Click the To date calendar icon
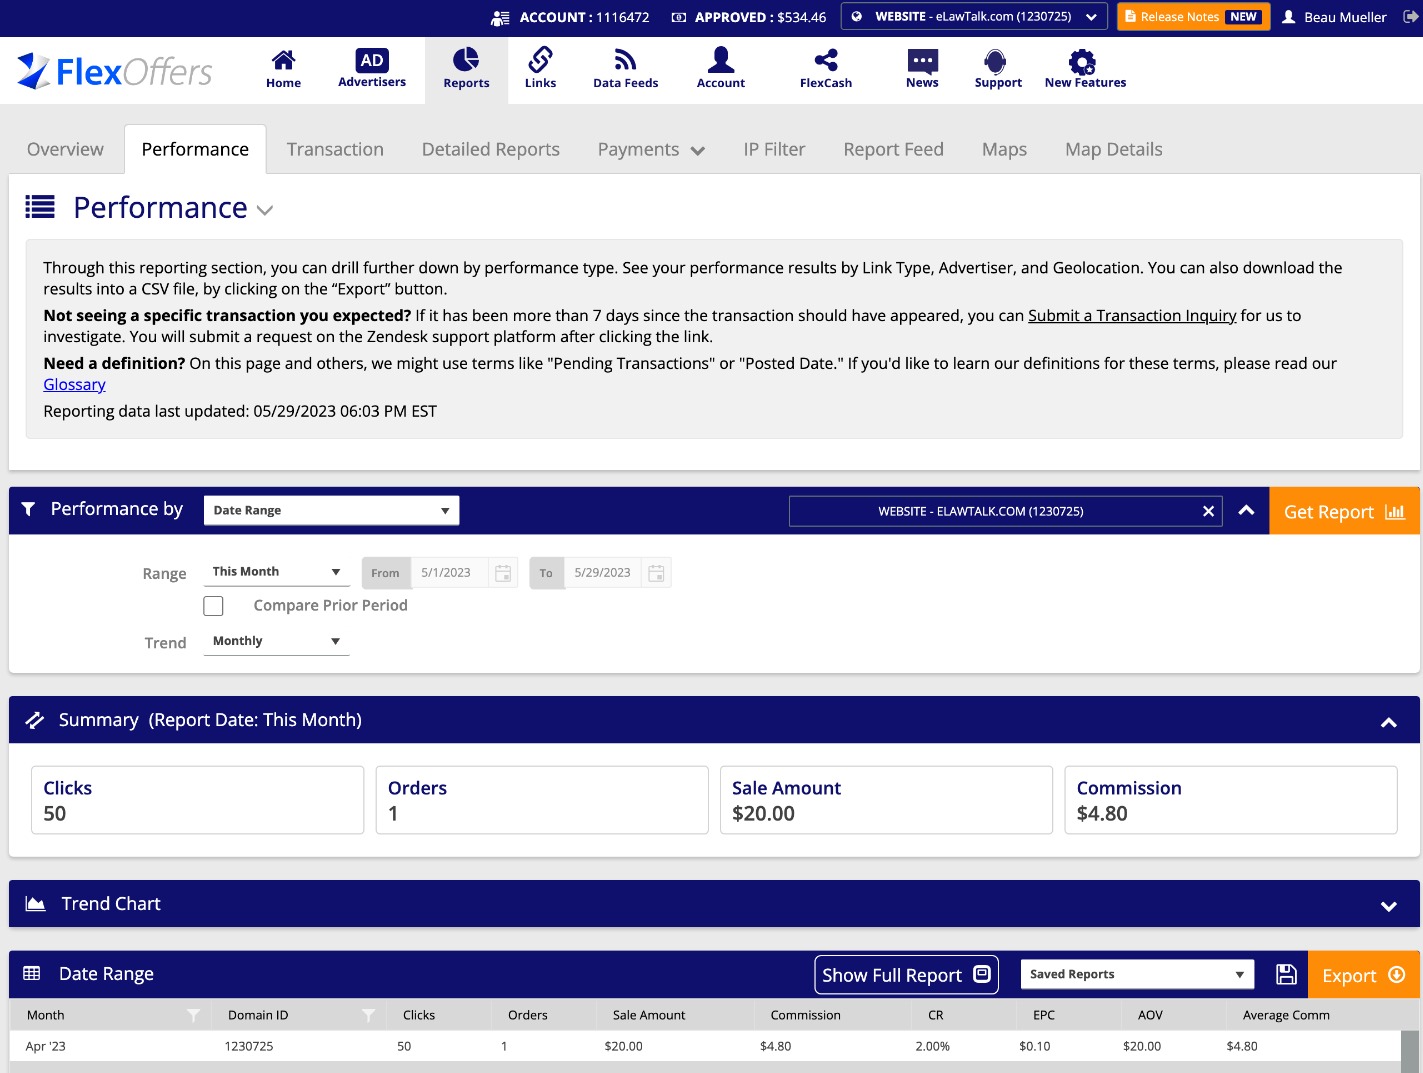The image size is (1423, 1073). tap(656, 573)
